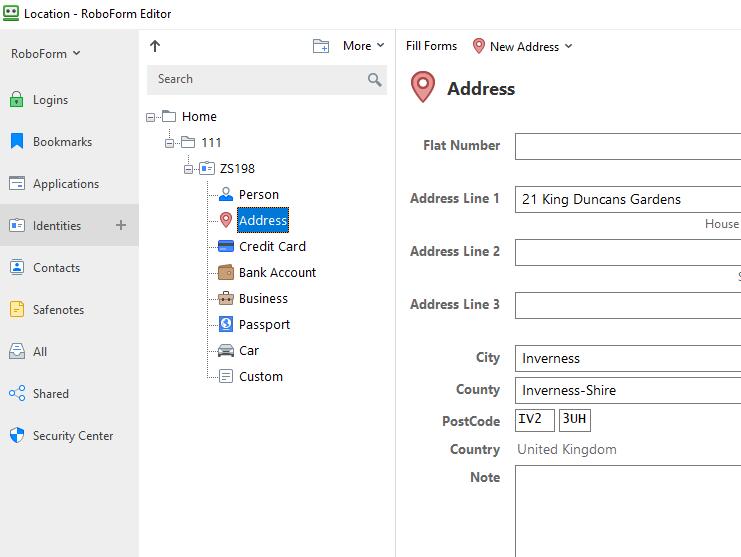Screen dimensions: 741x557
Task: Click the search magnifier icon
Action: pos(374,80)
